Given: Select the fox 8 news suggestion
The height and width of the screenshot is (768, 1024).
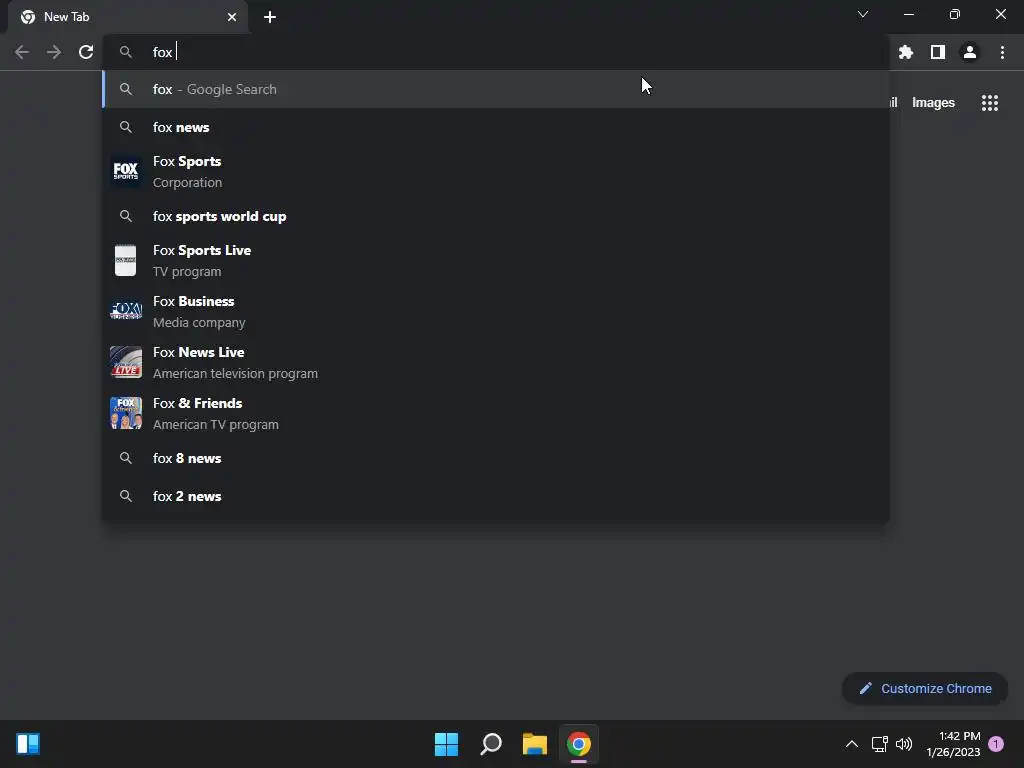Looking at the screenshot, I should click(x=496, y=458).
